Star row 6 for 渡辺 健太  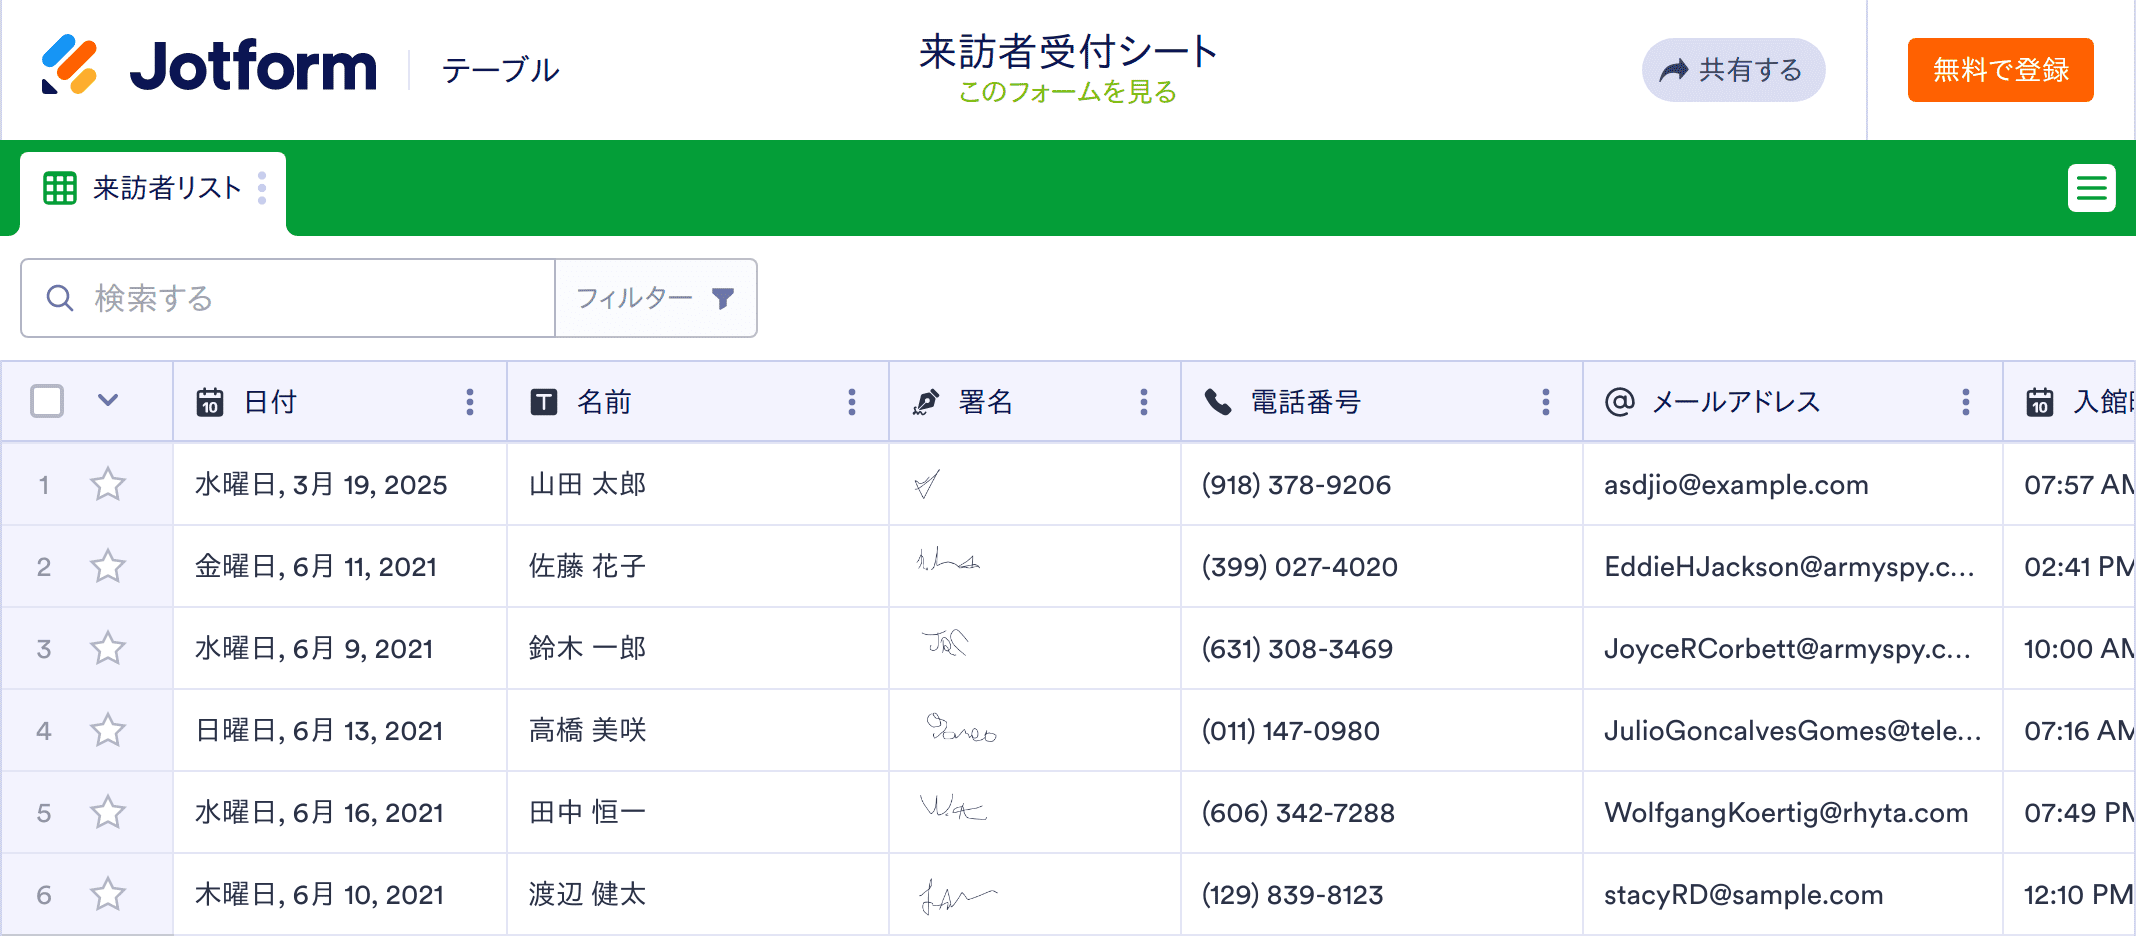(108, 895)
